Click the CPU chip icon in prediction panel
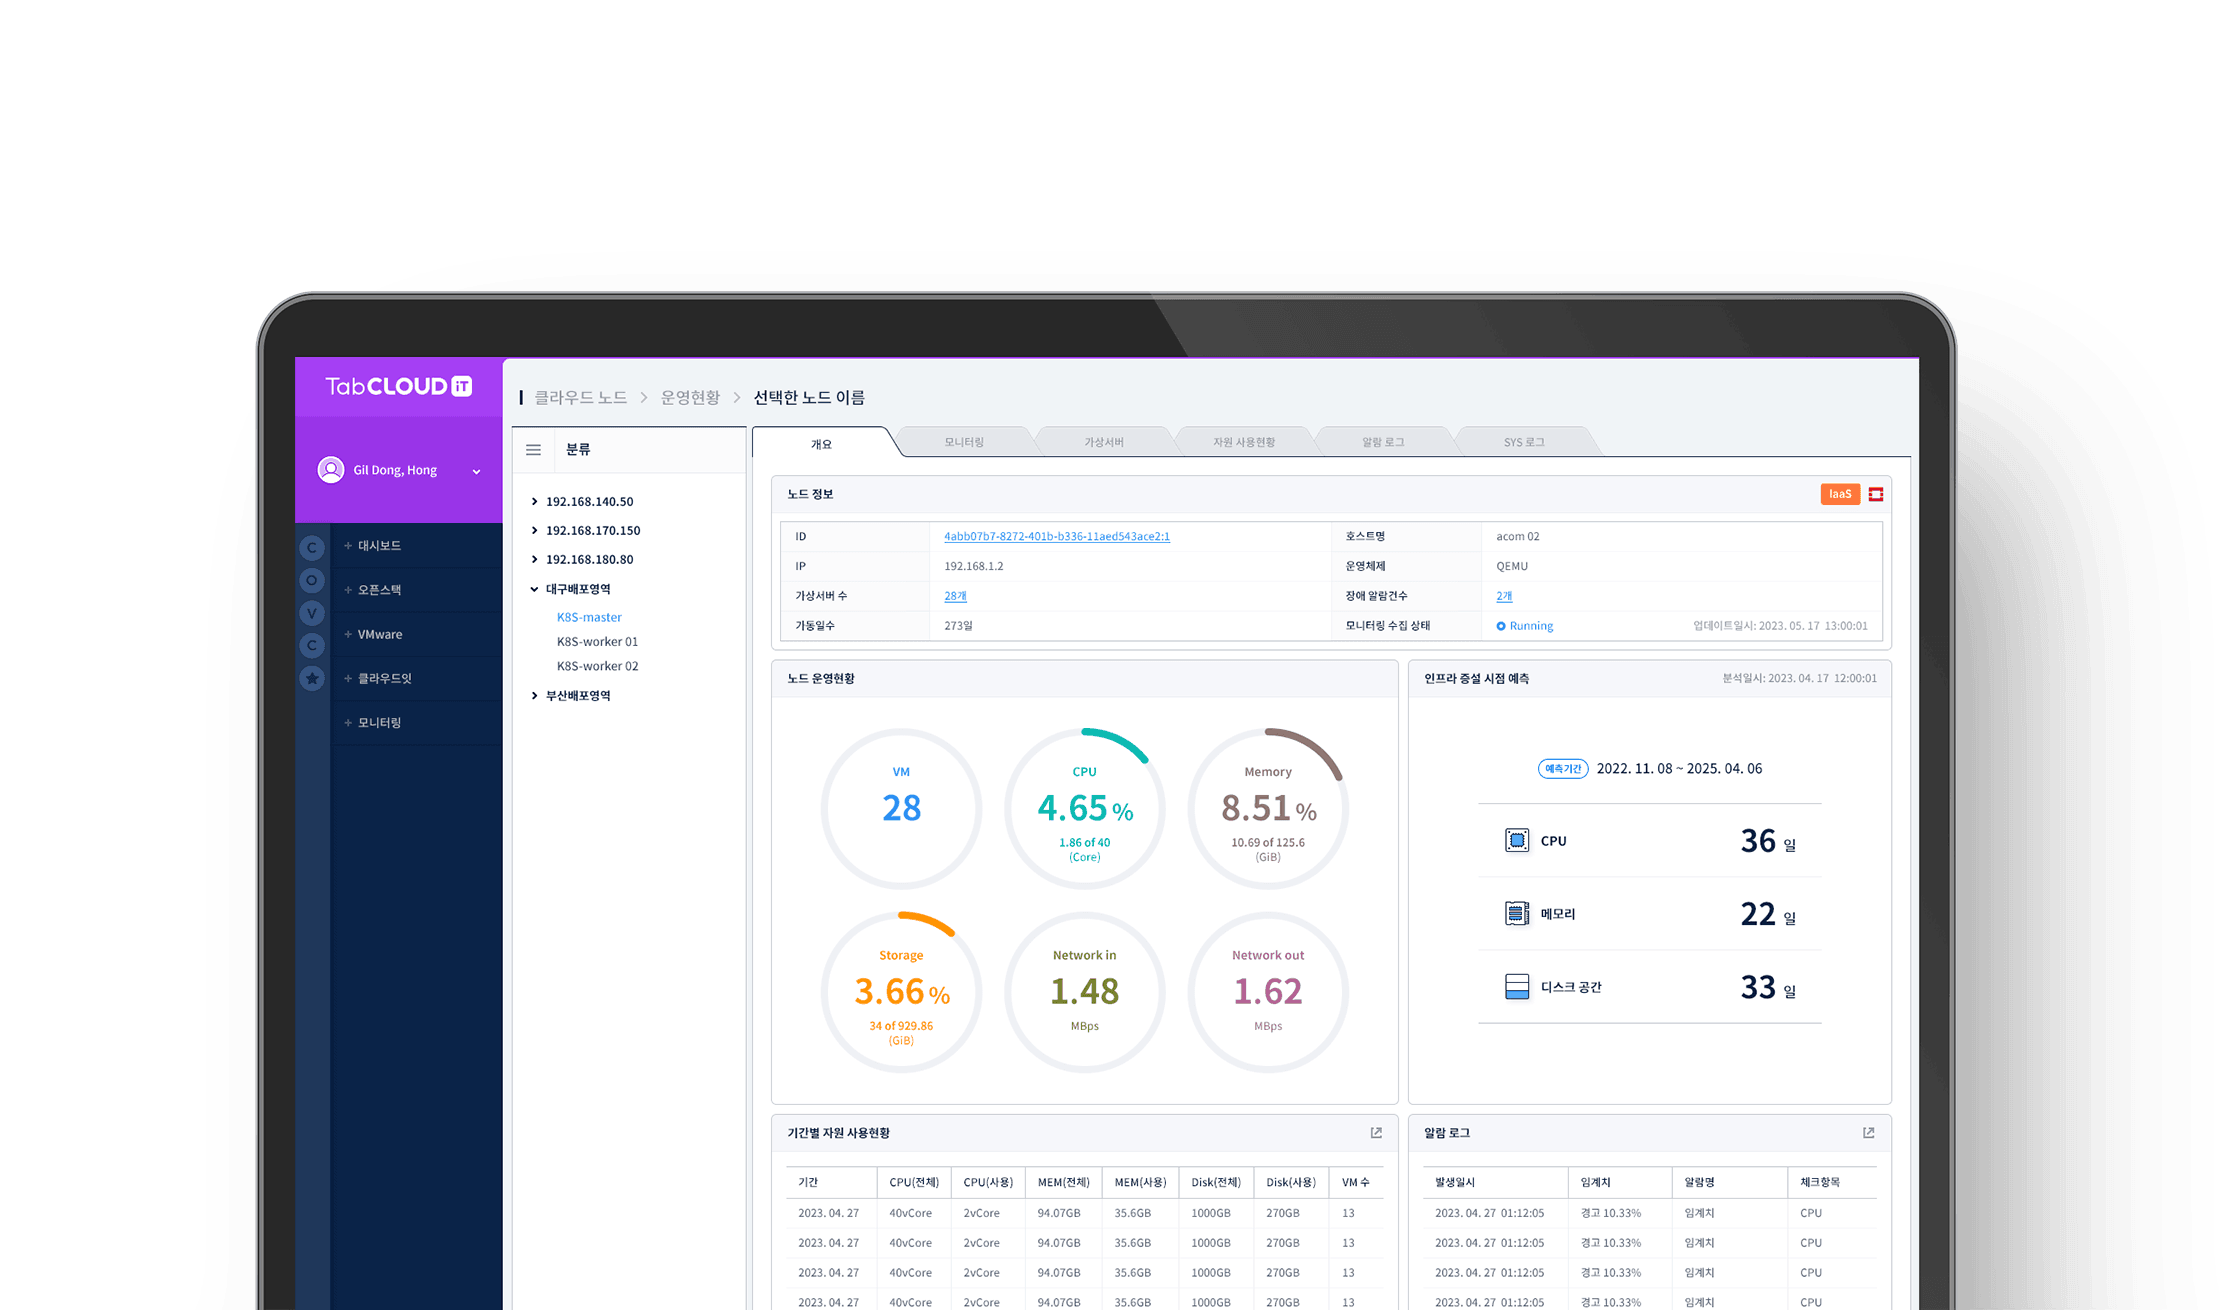Image resolution: width=2220 pixels, height=1310 pixels. point(1517,840)
